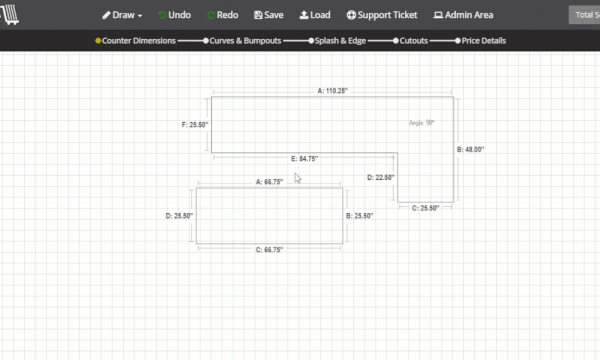Click the green Redo arrow icon
The height and width of the screenshot is (360, 600).
click(210, 15)
